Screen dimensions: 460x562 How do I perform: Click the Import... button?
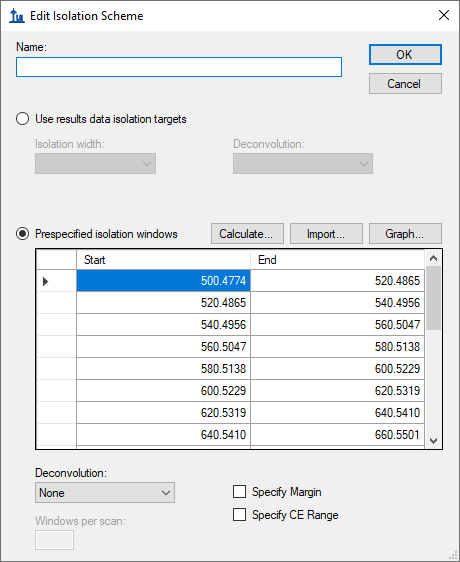pos(326,234)
